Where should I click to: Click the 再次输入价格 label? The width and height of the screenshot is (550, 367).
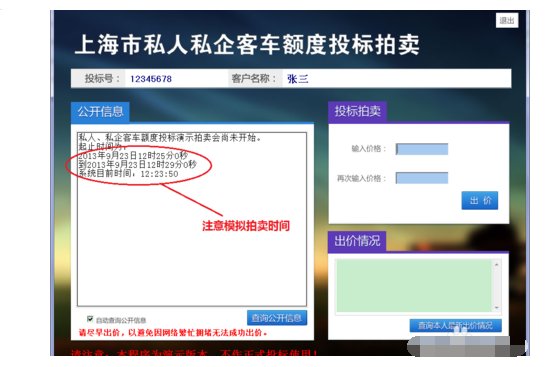coord(361,178)
